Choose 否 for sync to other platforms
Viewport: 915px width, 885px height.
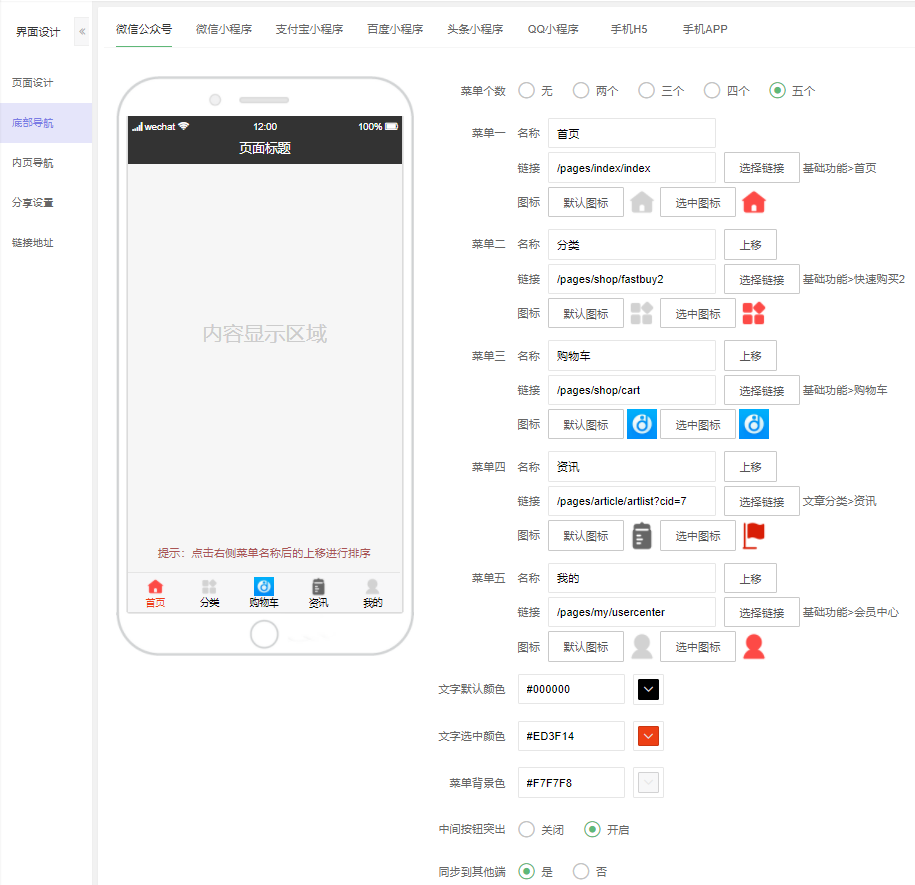coord(581,871)
